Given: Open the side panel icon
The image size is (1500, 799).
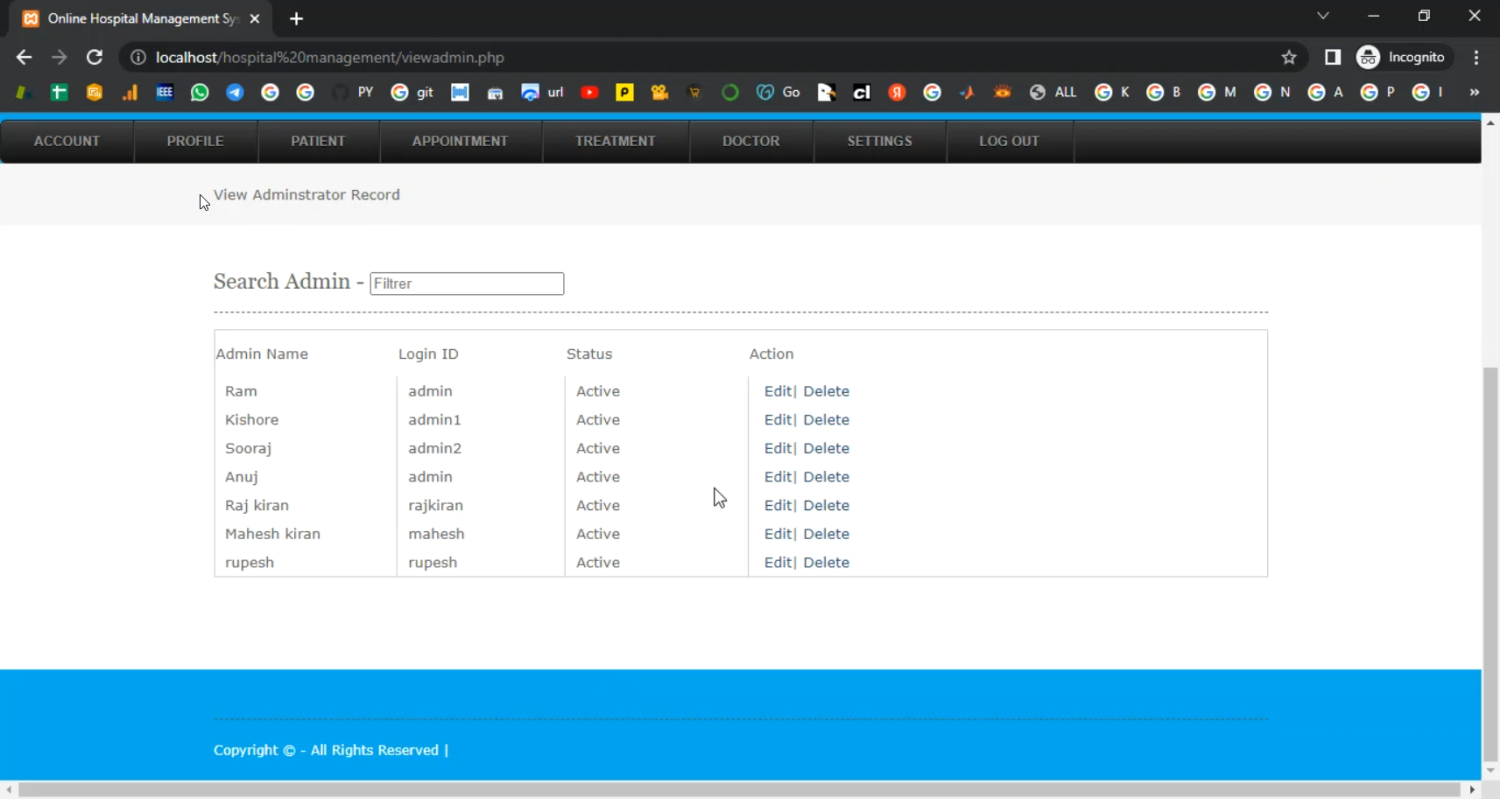Looking at the screenshot, I should 1332,57.
